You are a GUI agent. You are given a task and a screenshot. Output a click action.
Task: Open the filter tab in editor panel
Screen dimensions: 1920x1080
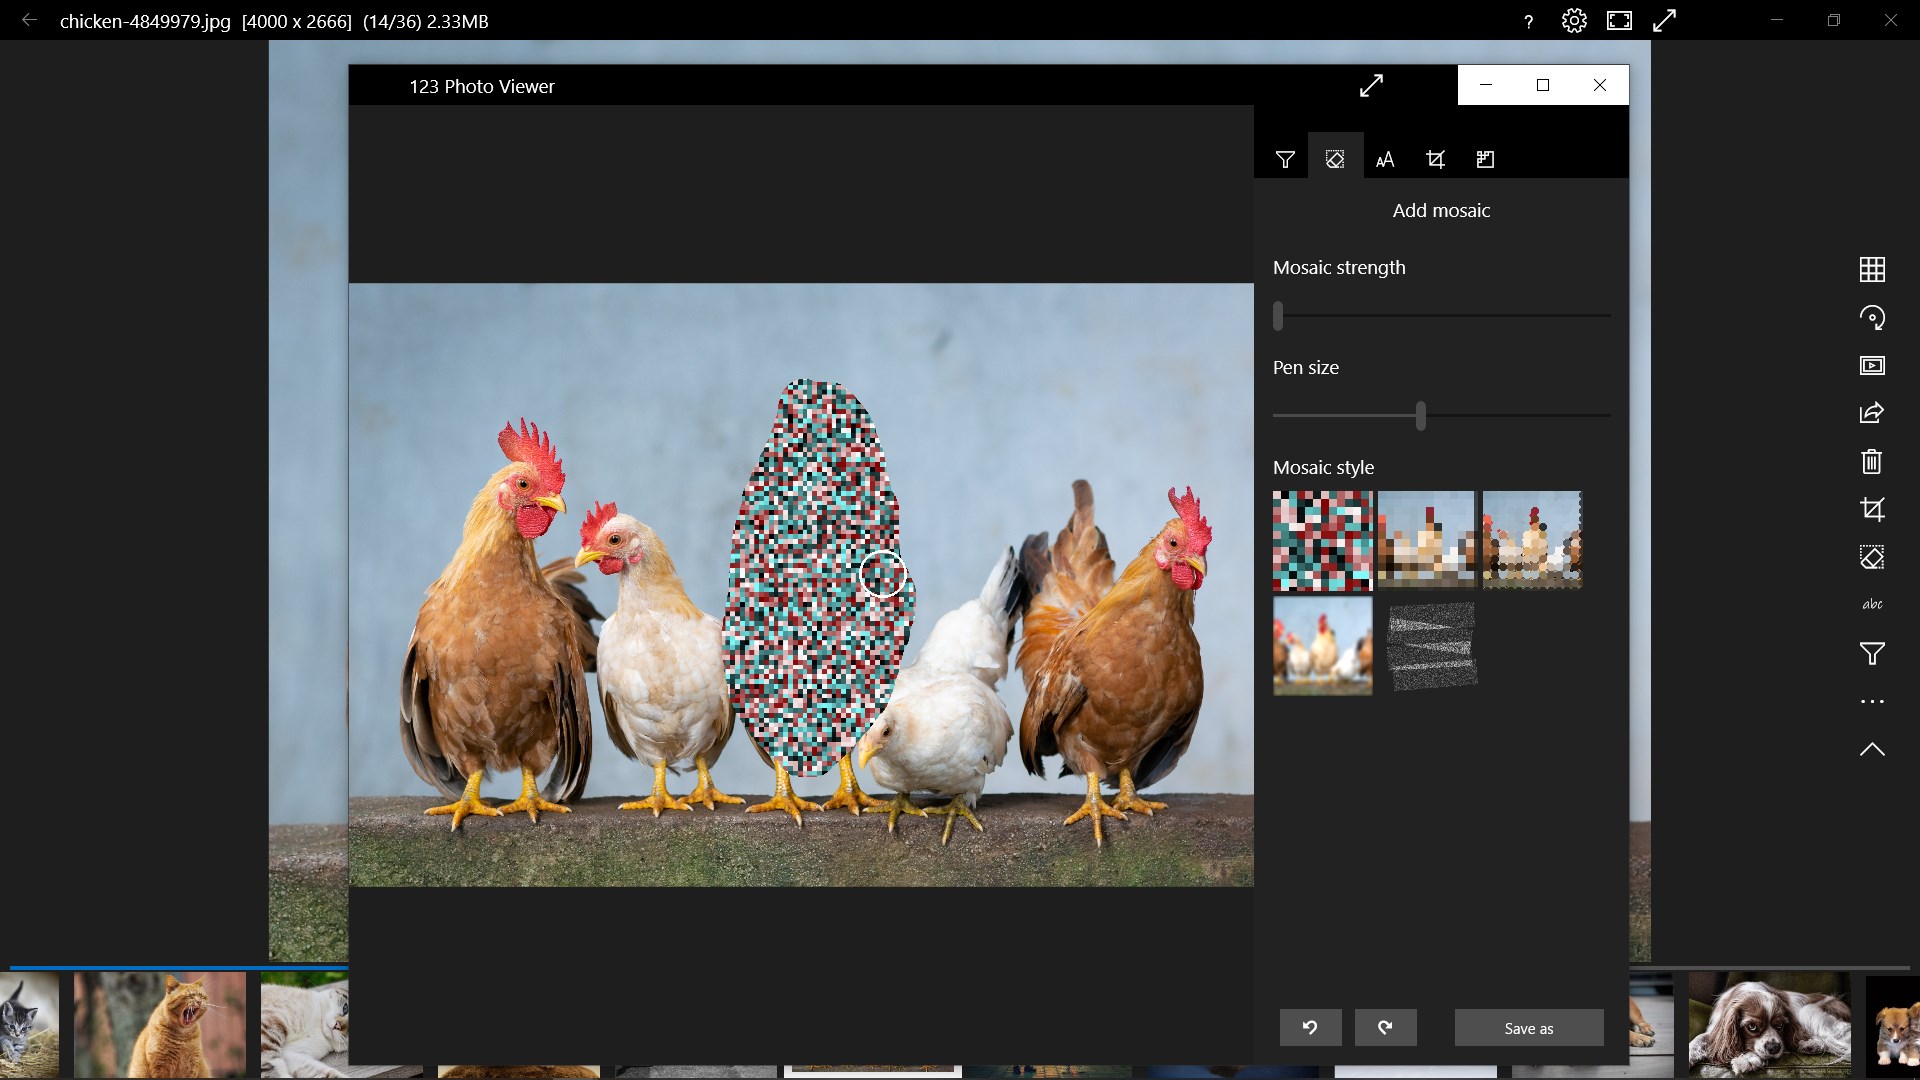(1285, 159)
